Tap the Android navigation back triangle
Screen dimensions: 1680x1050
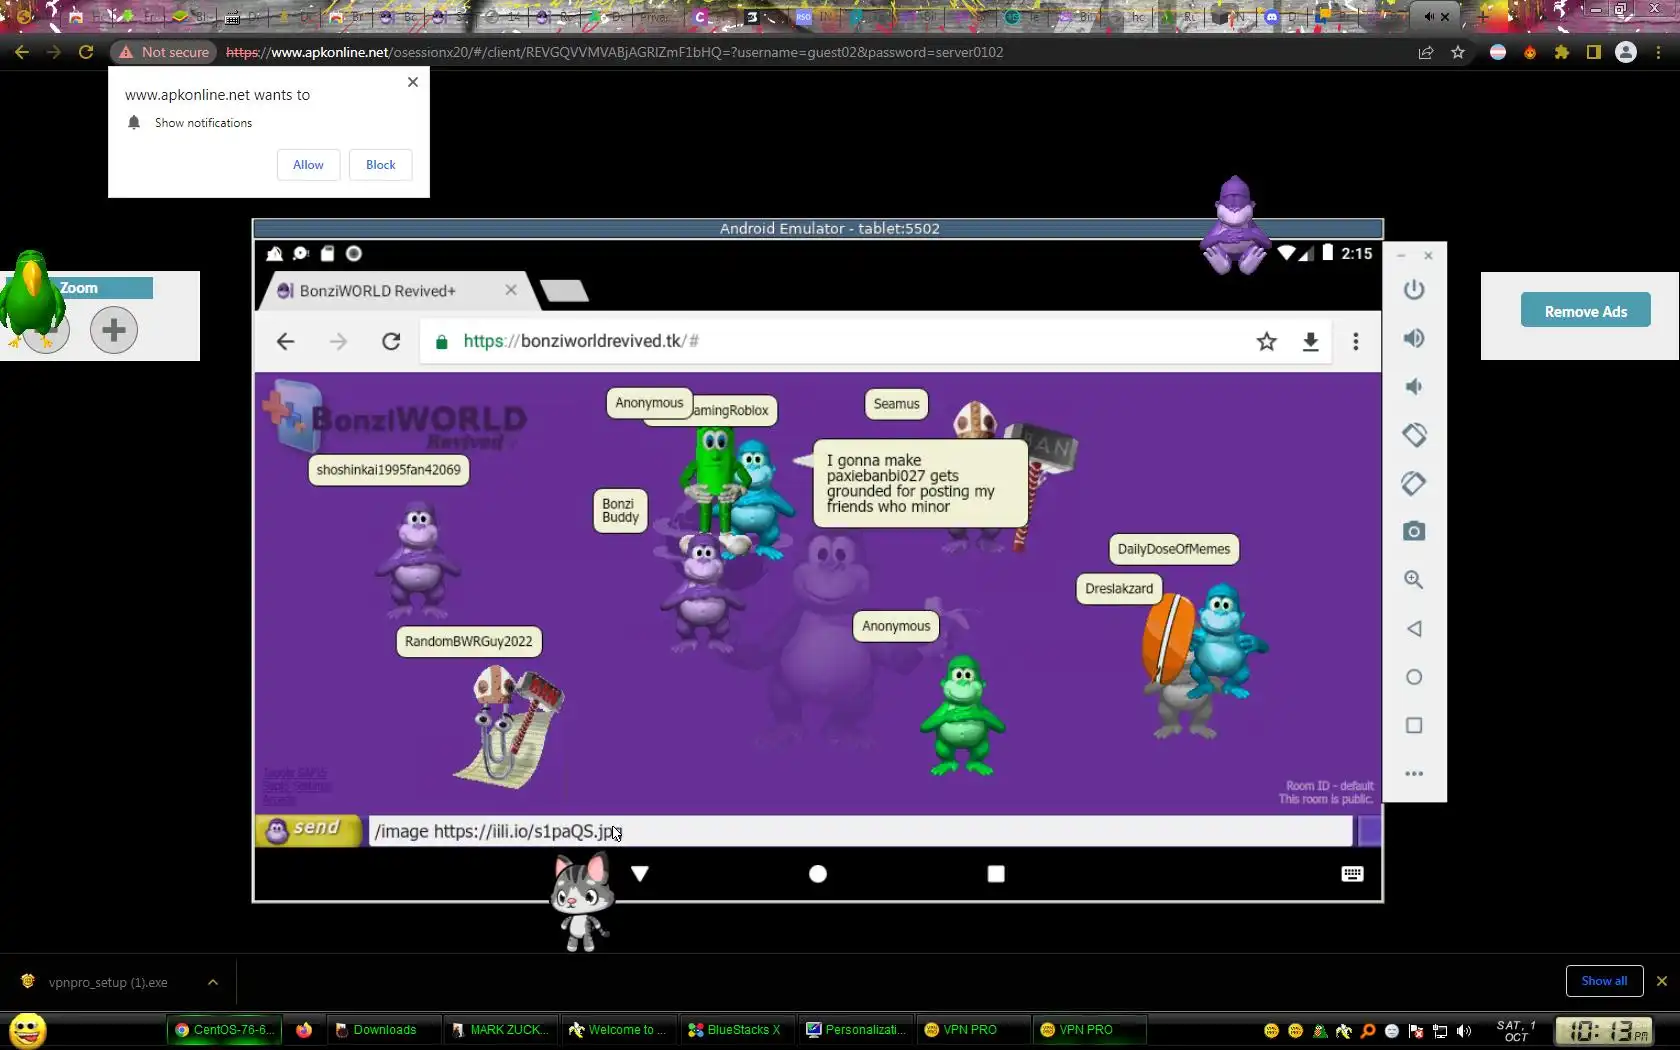click(x=640, y=874)
